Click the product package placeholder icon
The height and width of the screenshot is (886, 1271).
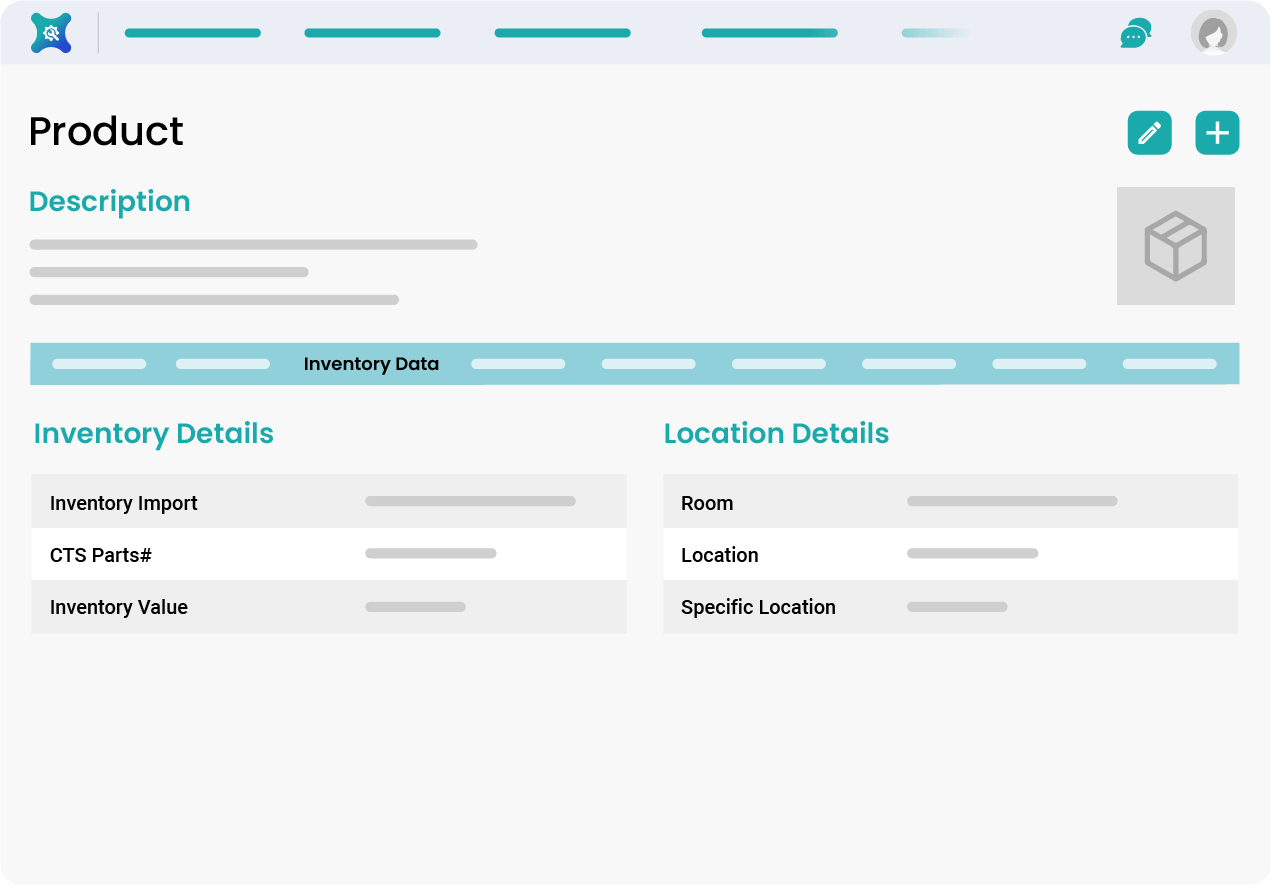point(1175,246)
